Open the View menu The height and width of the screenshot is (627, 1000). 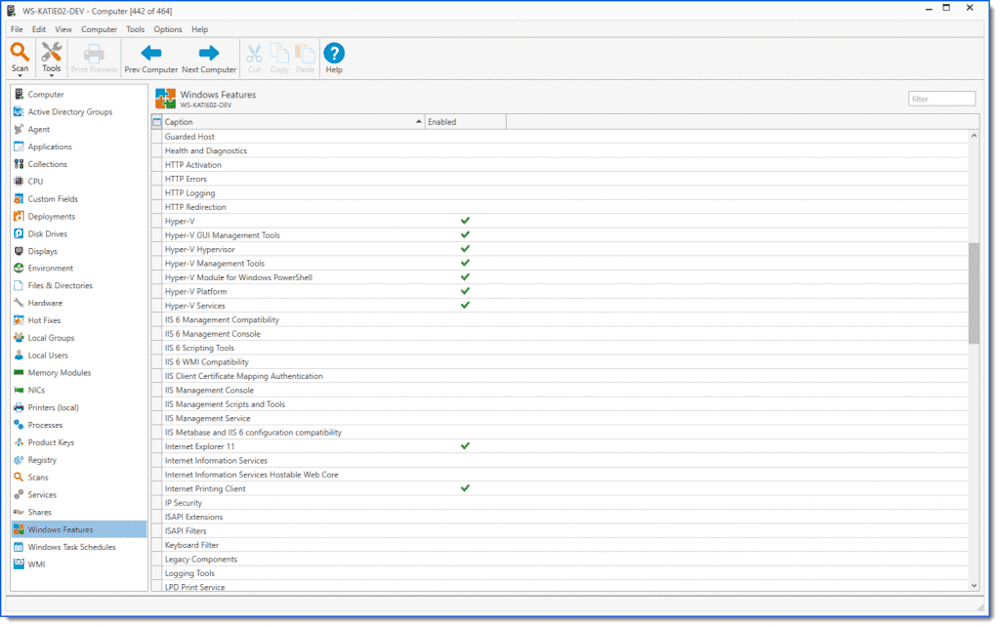[x=63, y=29]
